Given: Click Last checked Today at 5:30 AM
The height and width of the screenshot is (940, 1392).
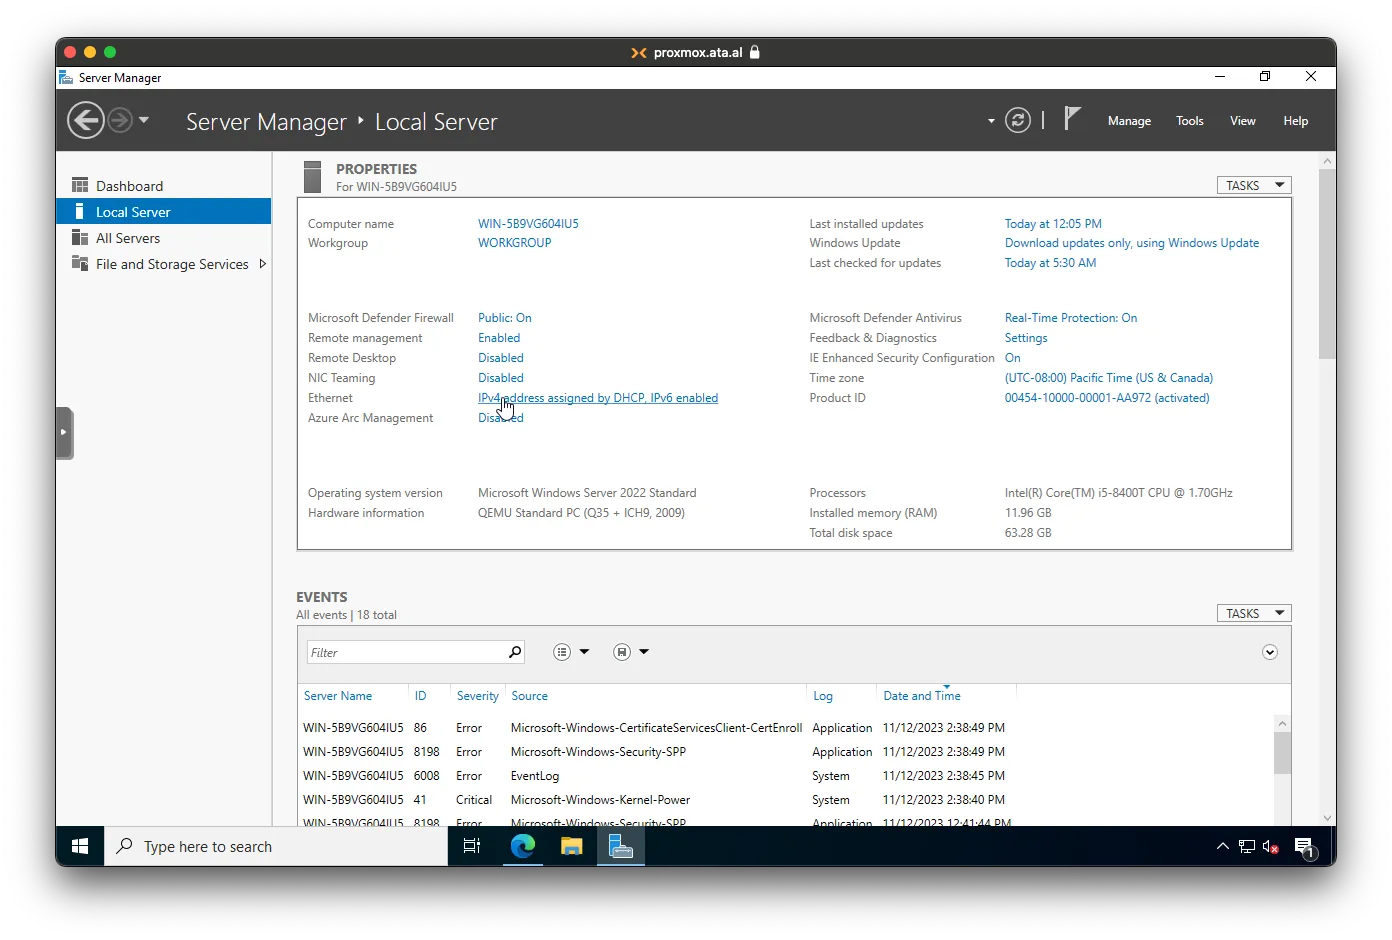Looking at the screenshot, I should click(1050, 263).
